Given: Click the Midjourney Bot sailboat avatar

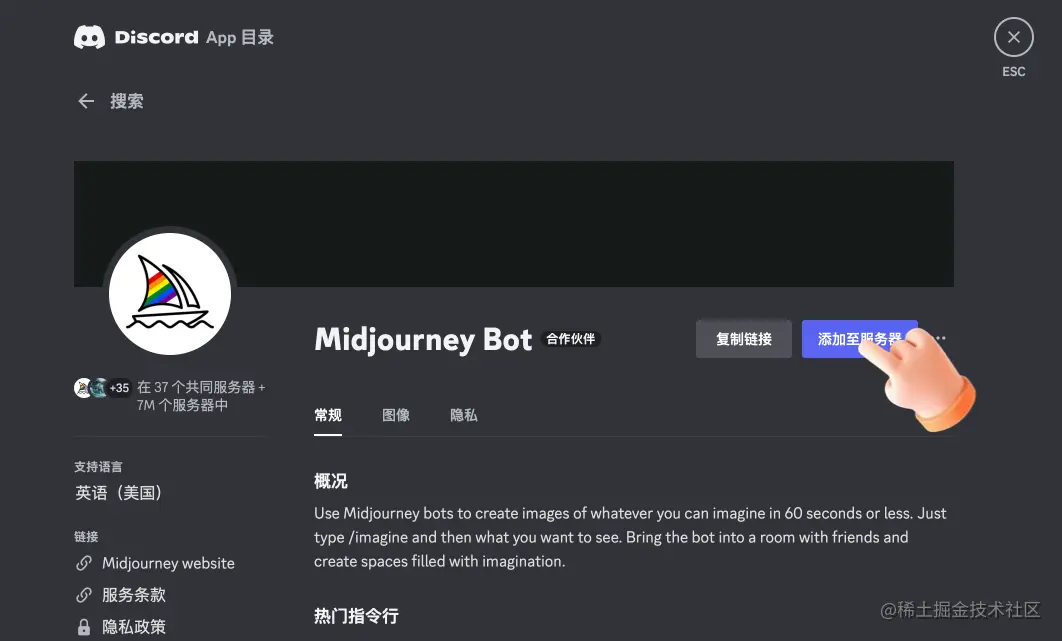Looking at the screenshot, I should coord(170,293).
